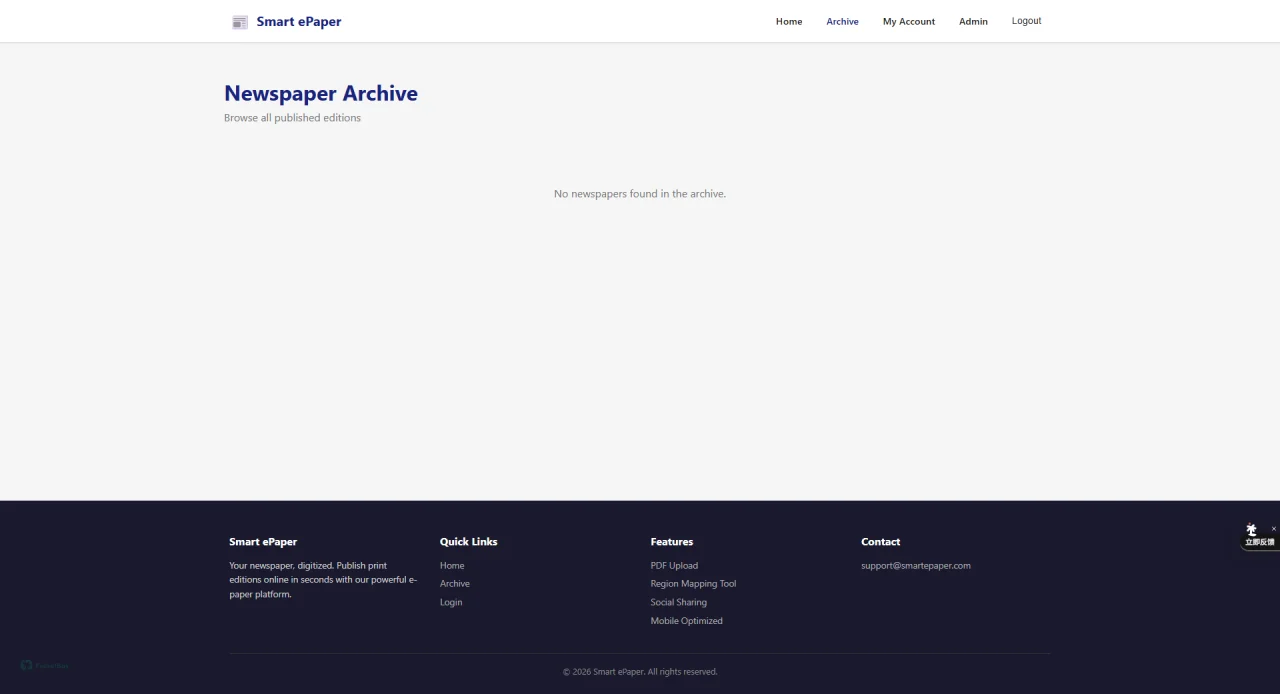1280x694 pixels.
Task: Click the Quick Links footer heading
Action: (468, 542)
